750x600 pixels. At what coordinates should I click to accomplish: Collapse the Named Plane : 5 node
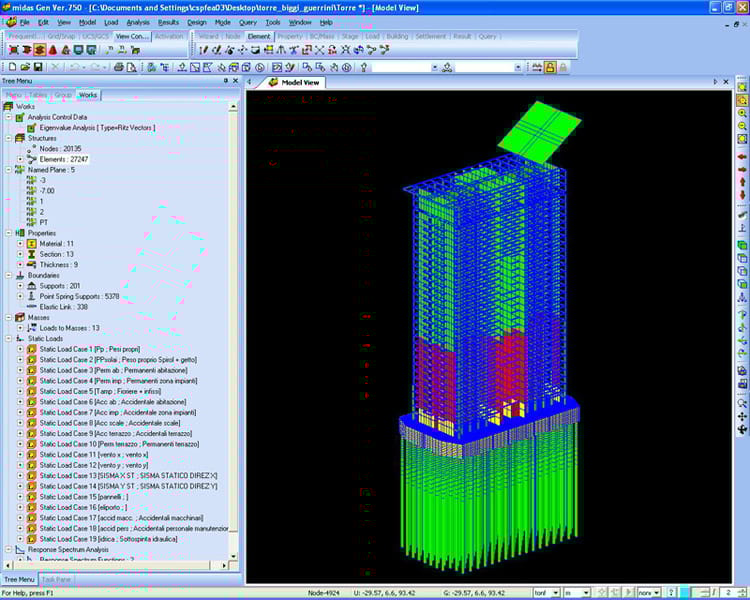coord(8,170)
